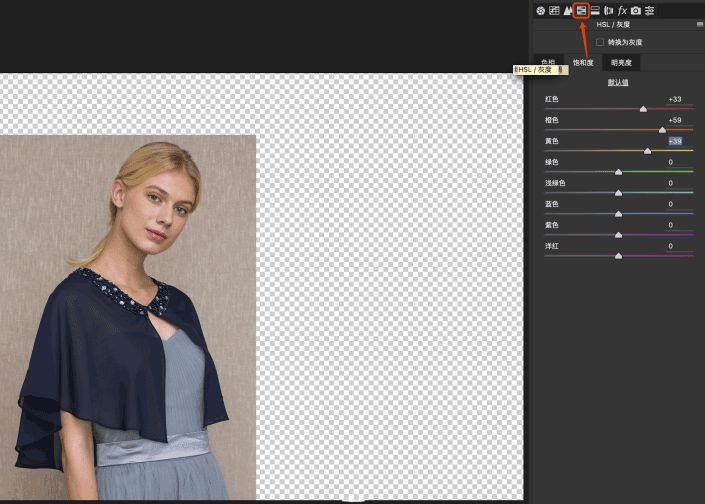Image resolution: width=705 pixels, height=504 pixels.
Task: Open the Presets sliders icon
Action: [649, 10]
